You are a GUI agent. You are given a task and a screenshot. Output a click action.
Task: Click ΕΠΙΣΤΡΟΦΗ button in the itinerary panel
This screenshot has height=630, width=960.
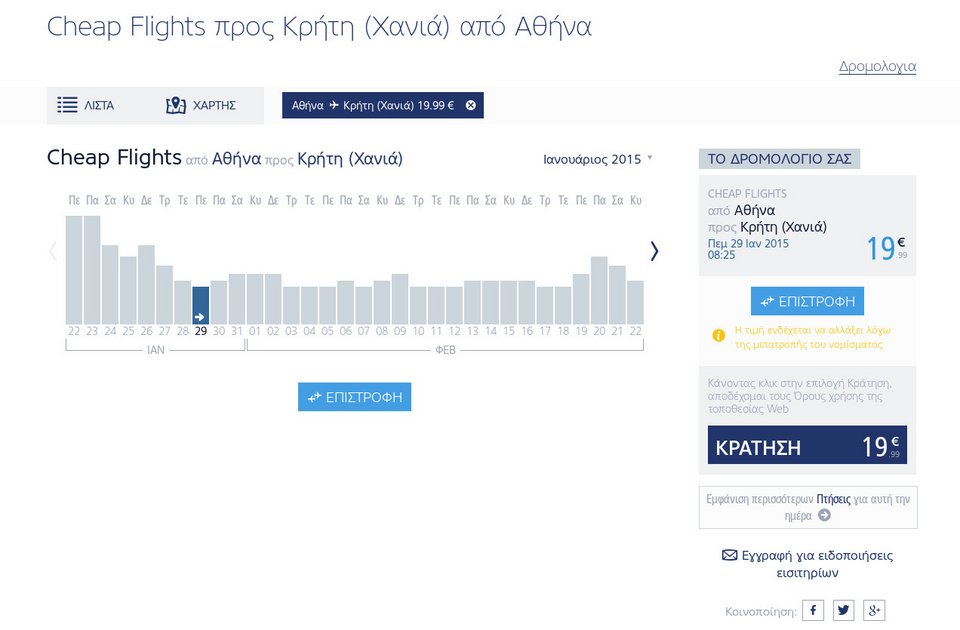click(807, 301)
